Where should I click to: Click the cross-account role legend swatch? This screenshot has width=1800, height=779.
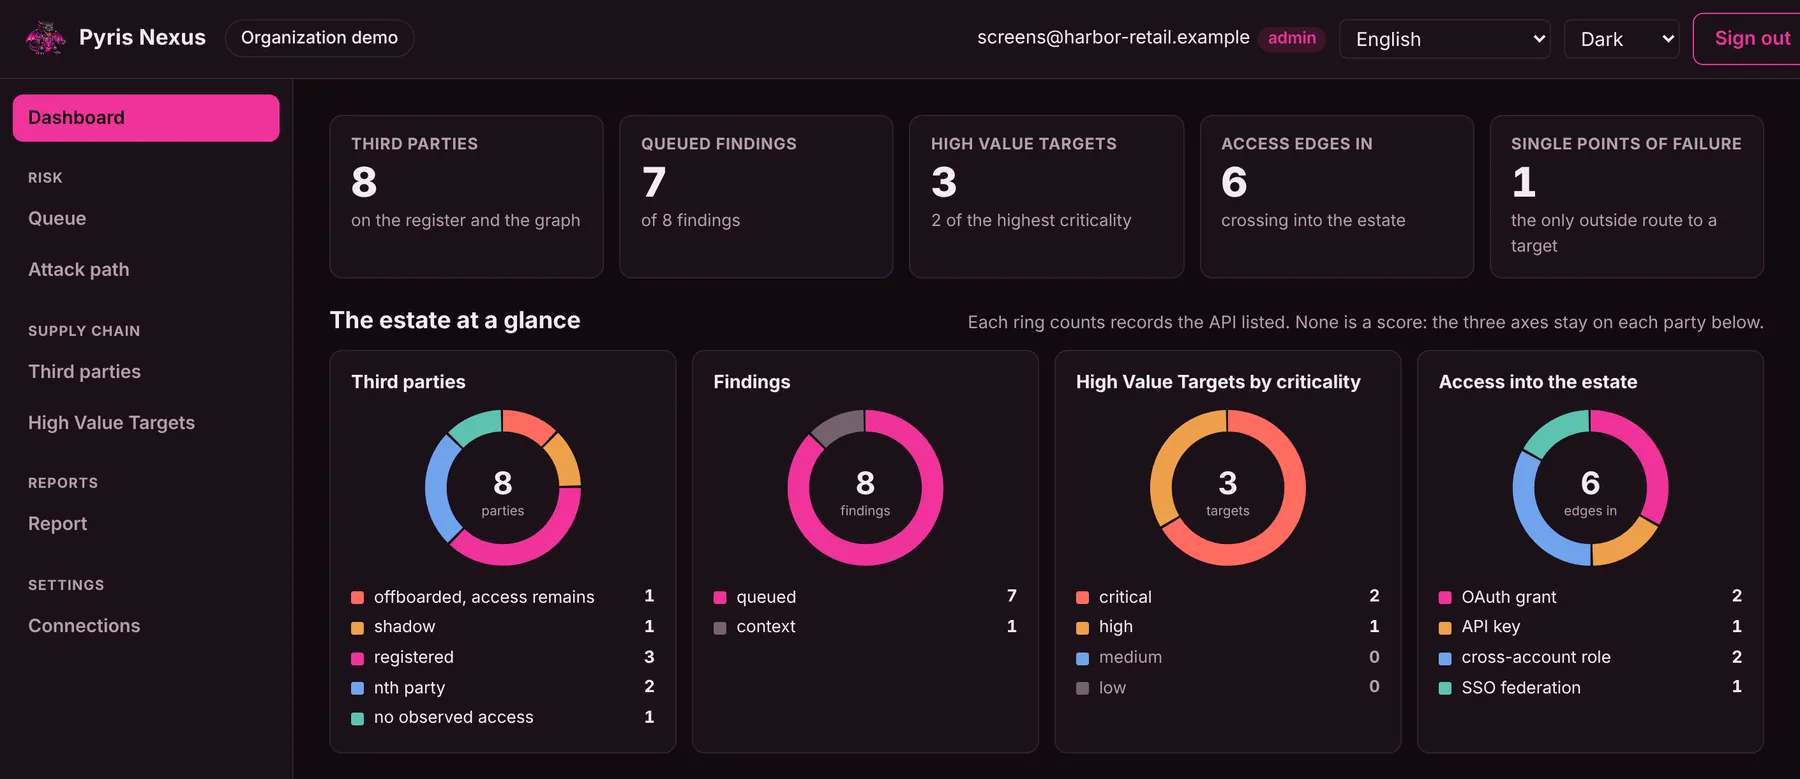pyautogui.click(x=1445, y=658)
